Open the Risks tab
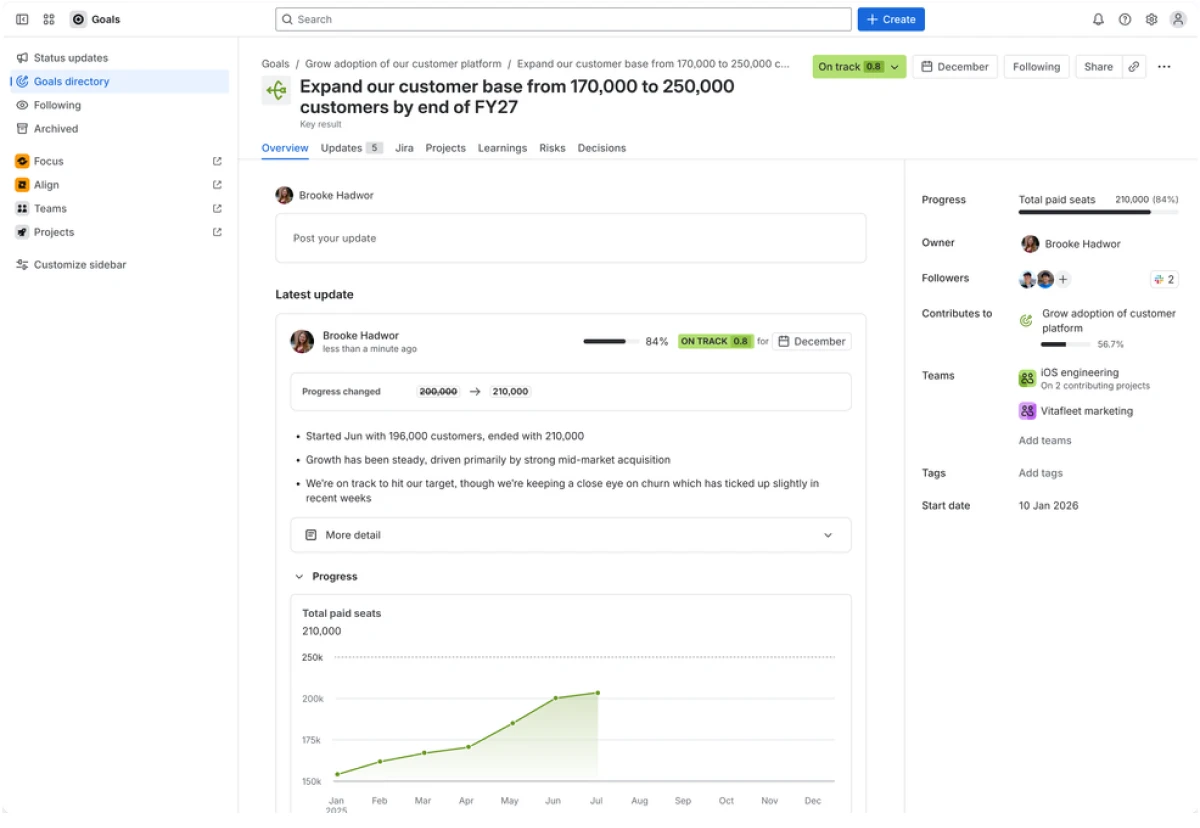Viewport: 1200px width, 828px height. (552, 148)
